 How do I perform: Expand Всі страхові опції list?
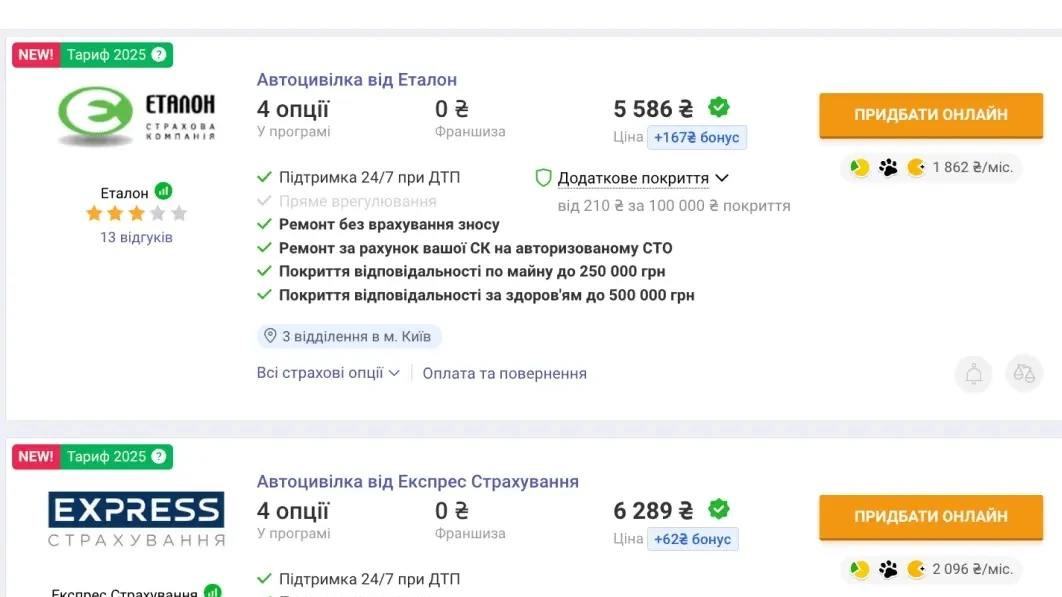(x=328, y=373)
